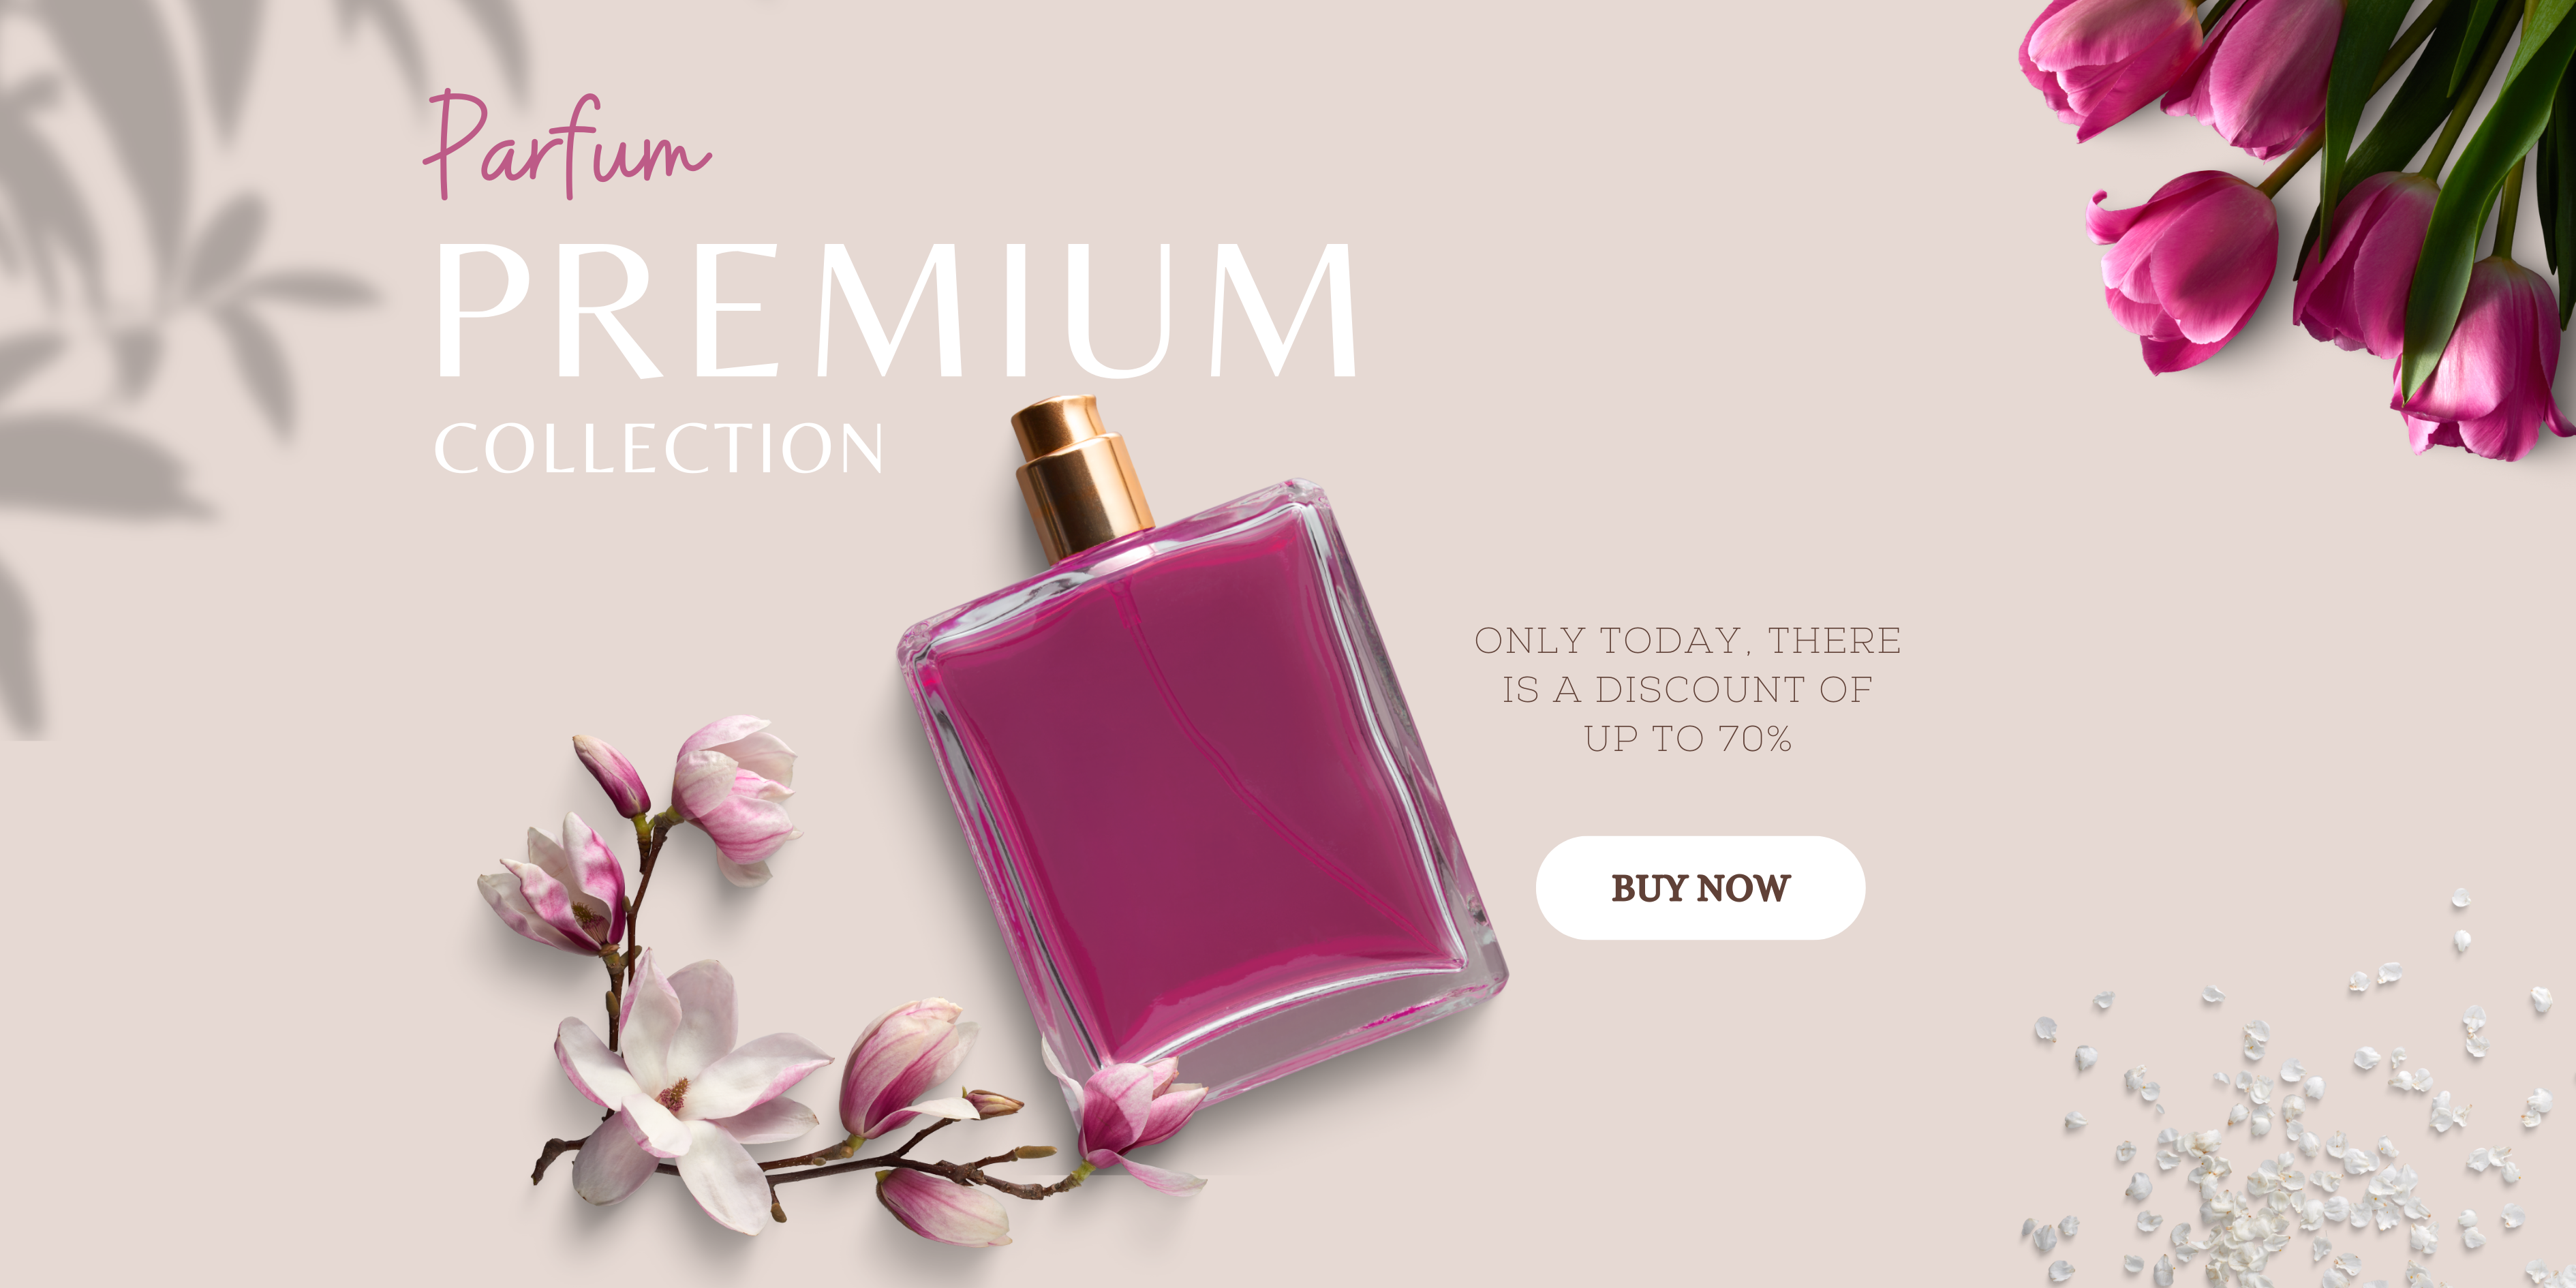Click the pink tulip bouquet
Image resolution: width=2576 pixels, height=1288 pixels.
click(2300, 220)
